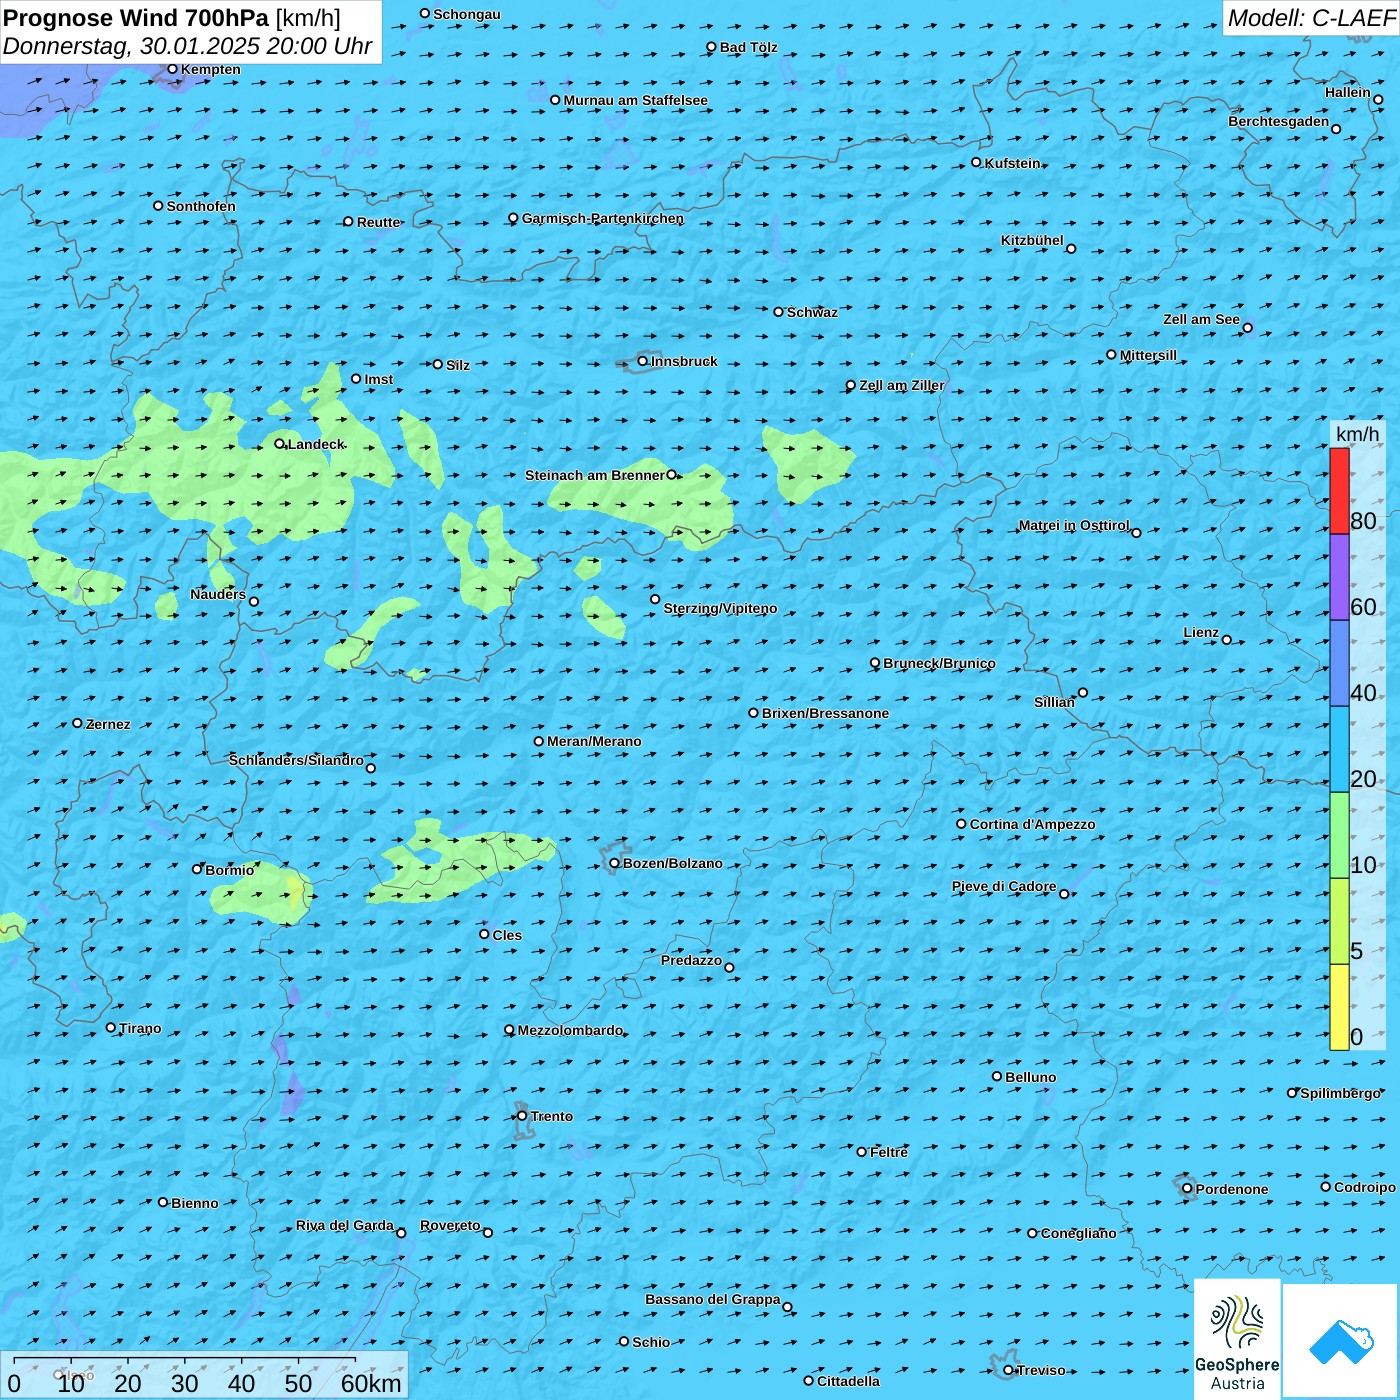Click the Garmisch-Partenkirchen label

(603, 218)
